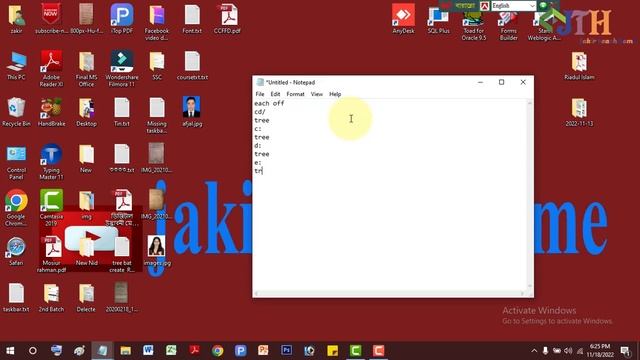Image resolution: width=640 pixels, height=360 pixels.
Task: Open the Format menu in Notepad
Action: coord(295,94)
